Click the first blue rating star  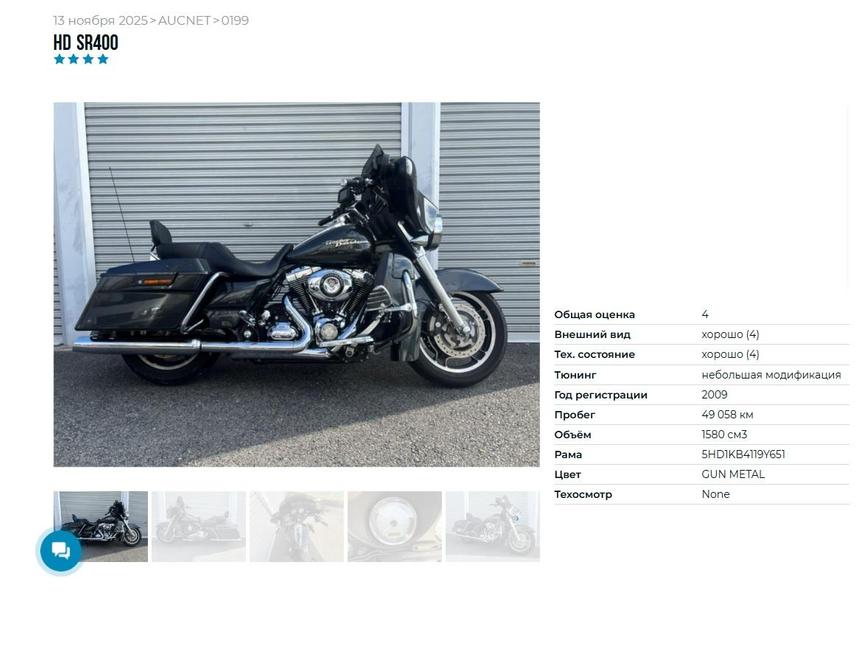pos(59,59)
